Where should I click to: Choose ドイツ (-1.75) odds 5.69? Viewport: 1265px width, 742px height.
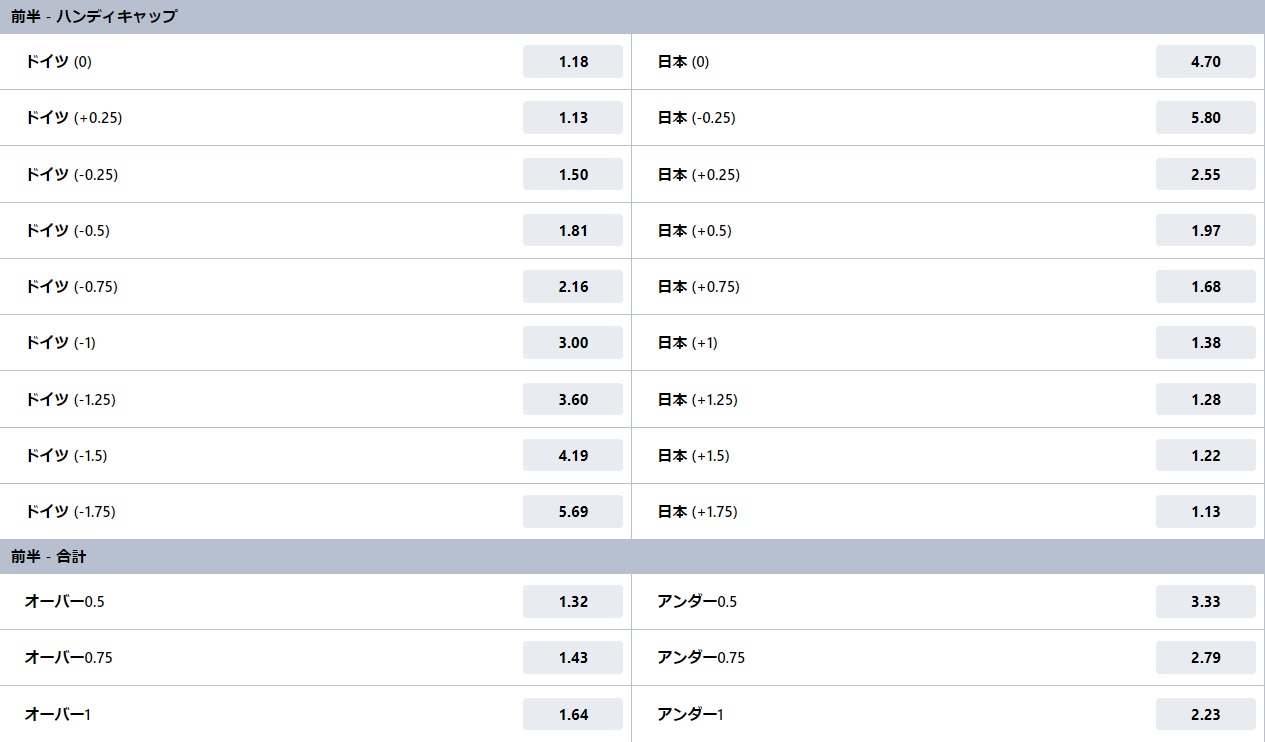point(573,511)
